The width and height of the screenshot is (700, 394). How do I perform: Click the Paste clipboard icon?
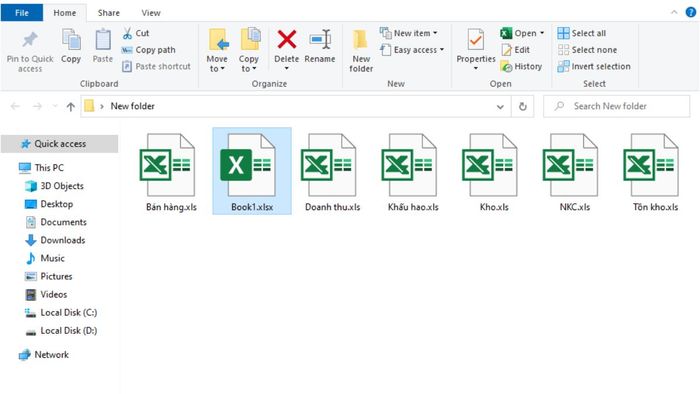click(103, 40)
